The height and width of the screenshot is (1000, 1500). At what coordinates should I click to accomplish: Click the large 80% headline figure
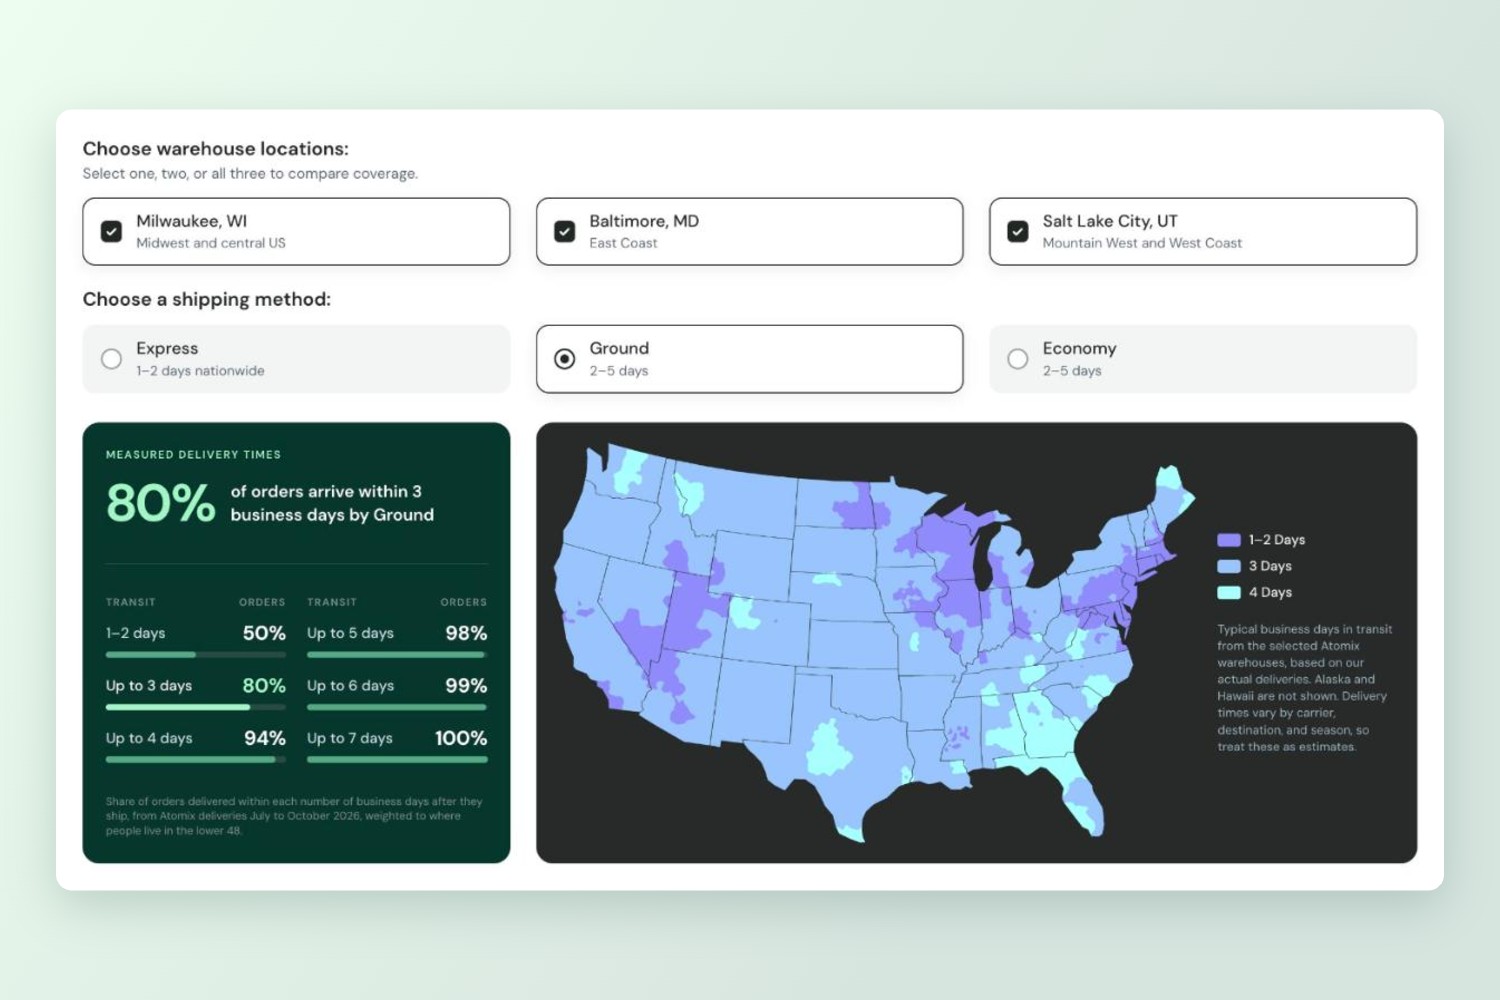[x=161, y=503]
